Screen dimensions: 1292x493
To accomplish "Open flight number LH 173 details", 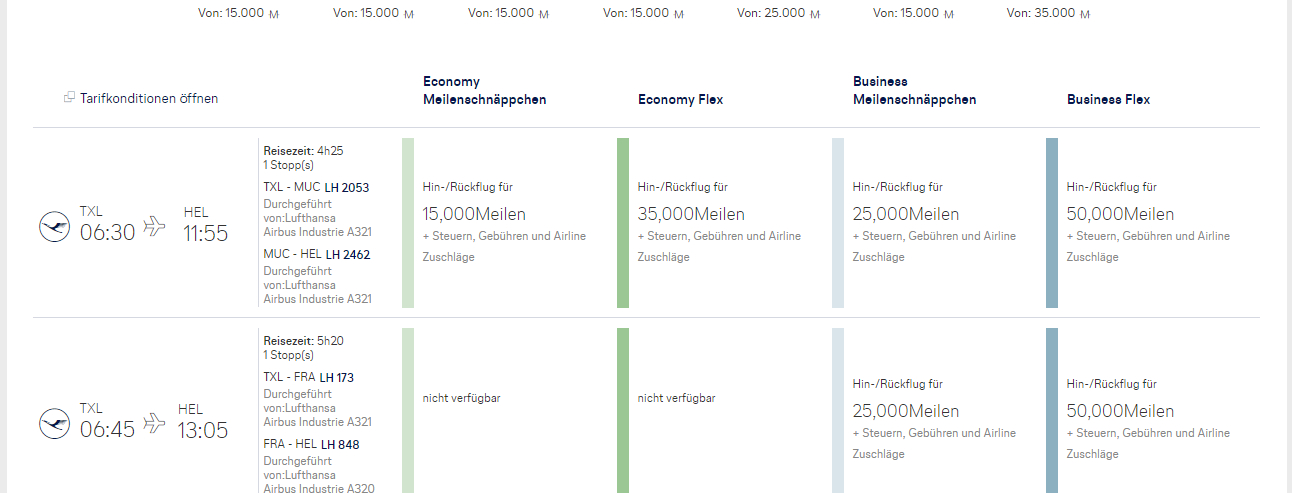I will (x=336, y=377).
